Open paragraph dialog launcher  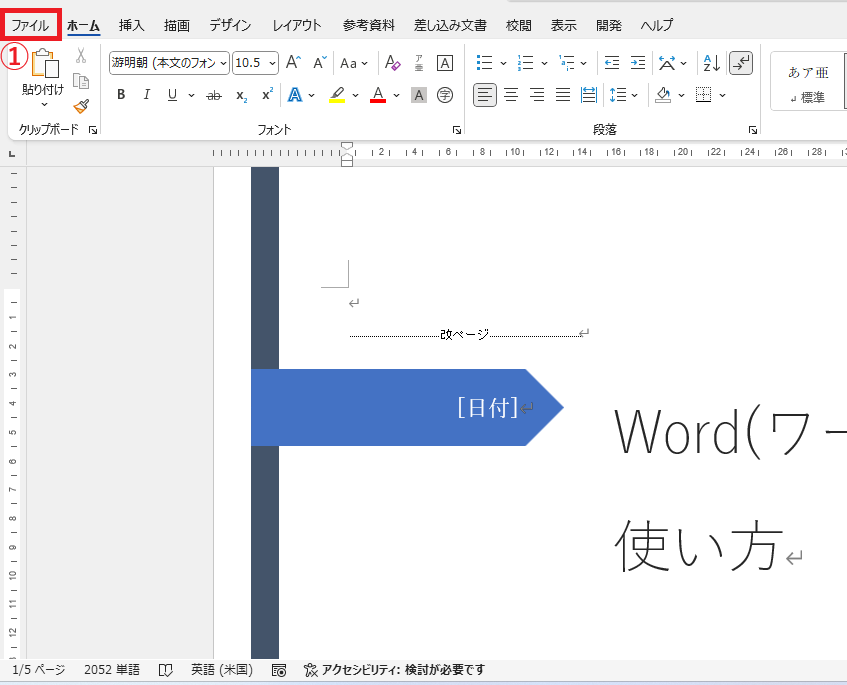pos(753,130)
